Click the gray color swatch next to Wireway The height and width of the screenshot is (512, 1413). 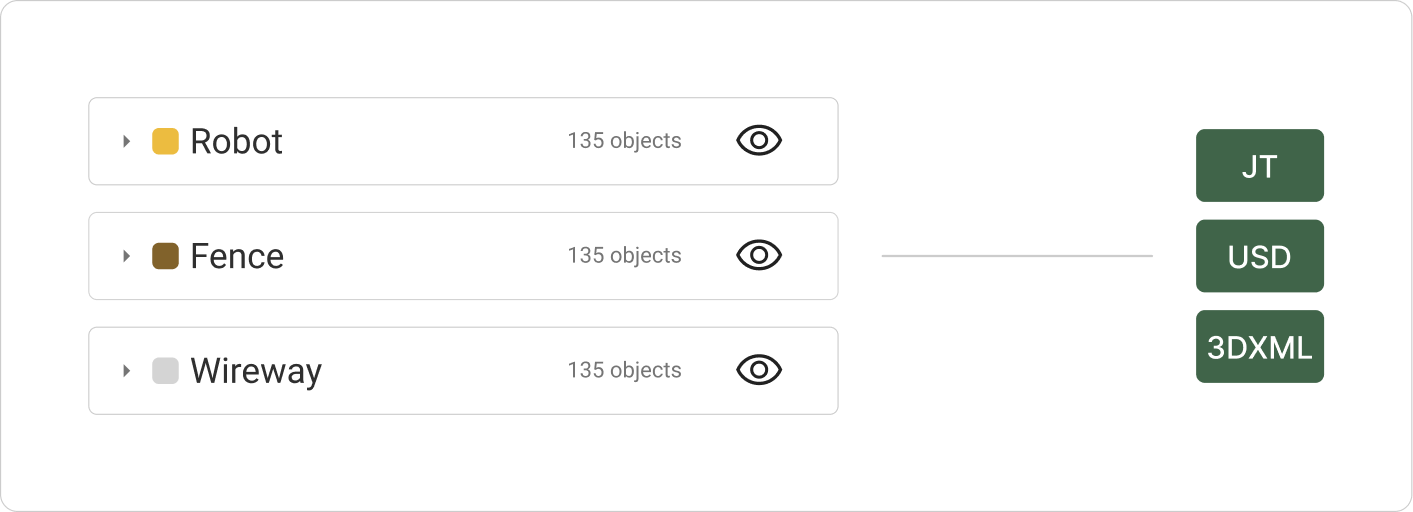coord(165,371)
